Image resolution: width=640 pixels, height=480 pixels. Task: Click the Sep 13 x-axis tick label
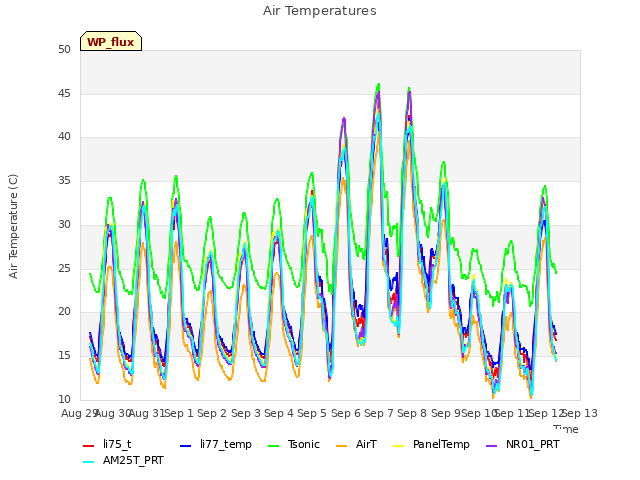tap(580, 413)
